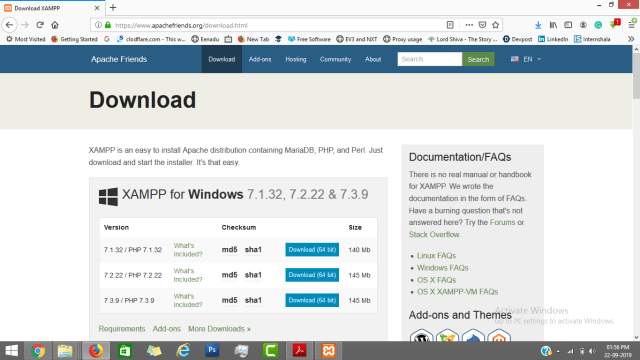Show md5 checksum for 7.2.22

[x=229, y=275]
